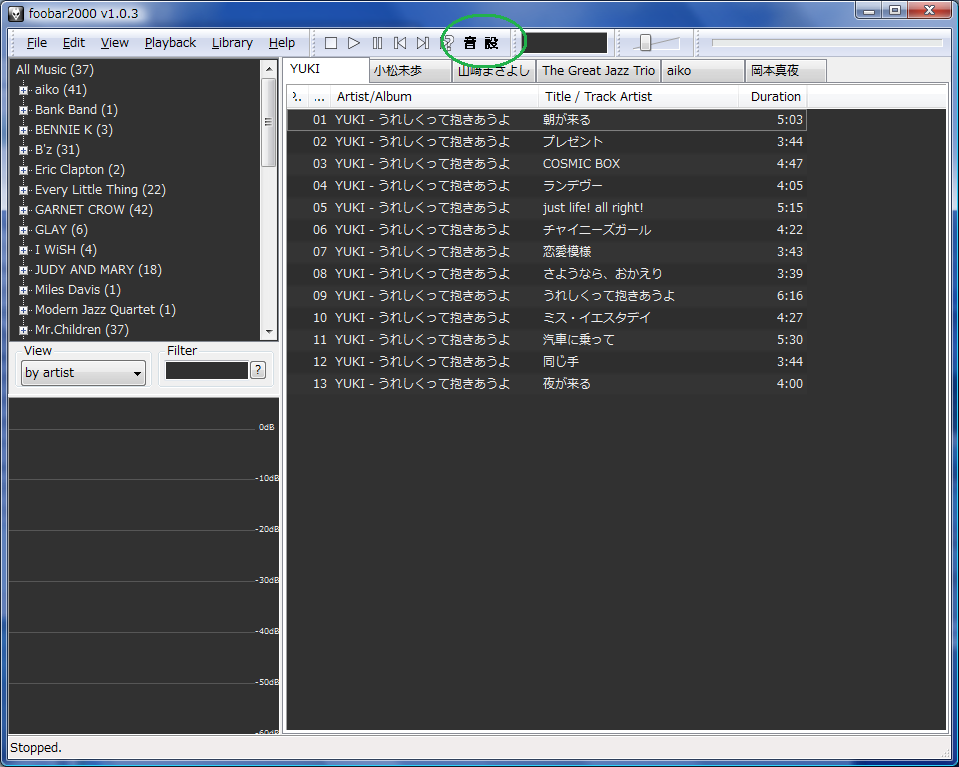Screen dimensions: 959x767
Task: Open the 'by artist' view dropdown
Action: (83, 372)
